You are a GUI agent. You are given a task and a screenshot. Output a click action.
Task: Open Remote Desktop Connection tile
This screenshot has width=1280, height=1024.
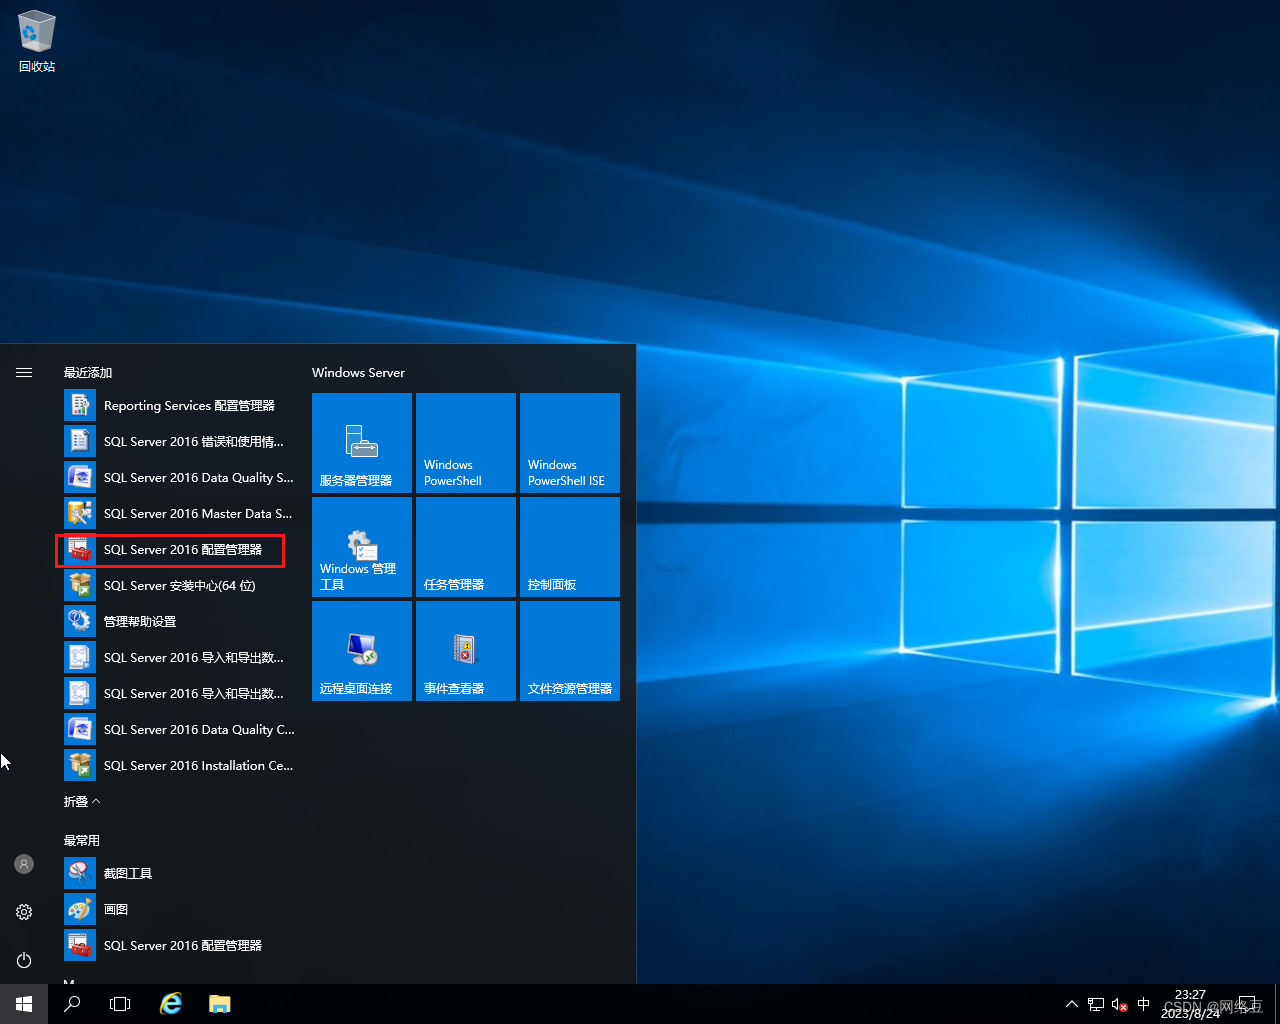(362, 651)
